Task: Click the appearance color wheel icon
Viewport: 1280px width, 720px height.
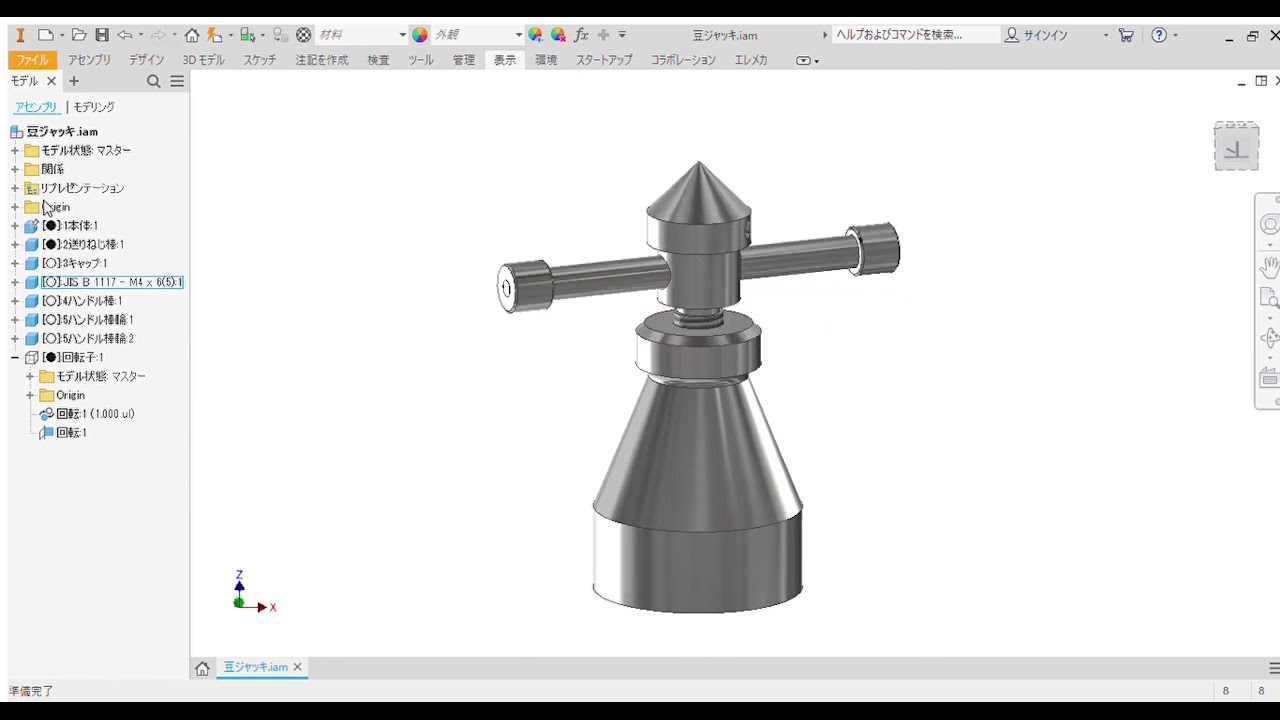Action: point(420,35)
